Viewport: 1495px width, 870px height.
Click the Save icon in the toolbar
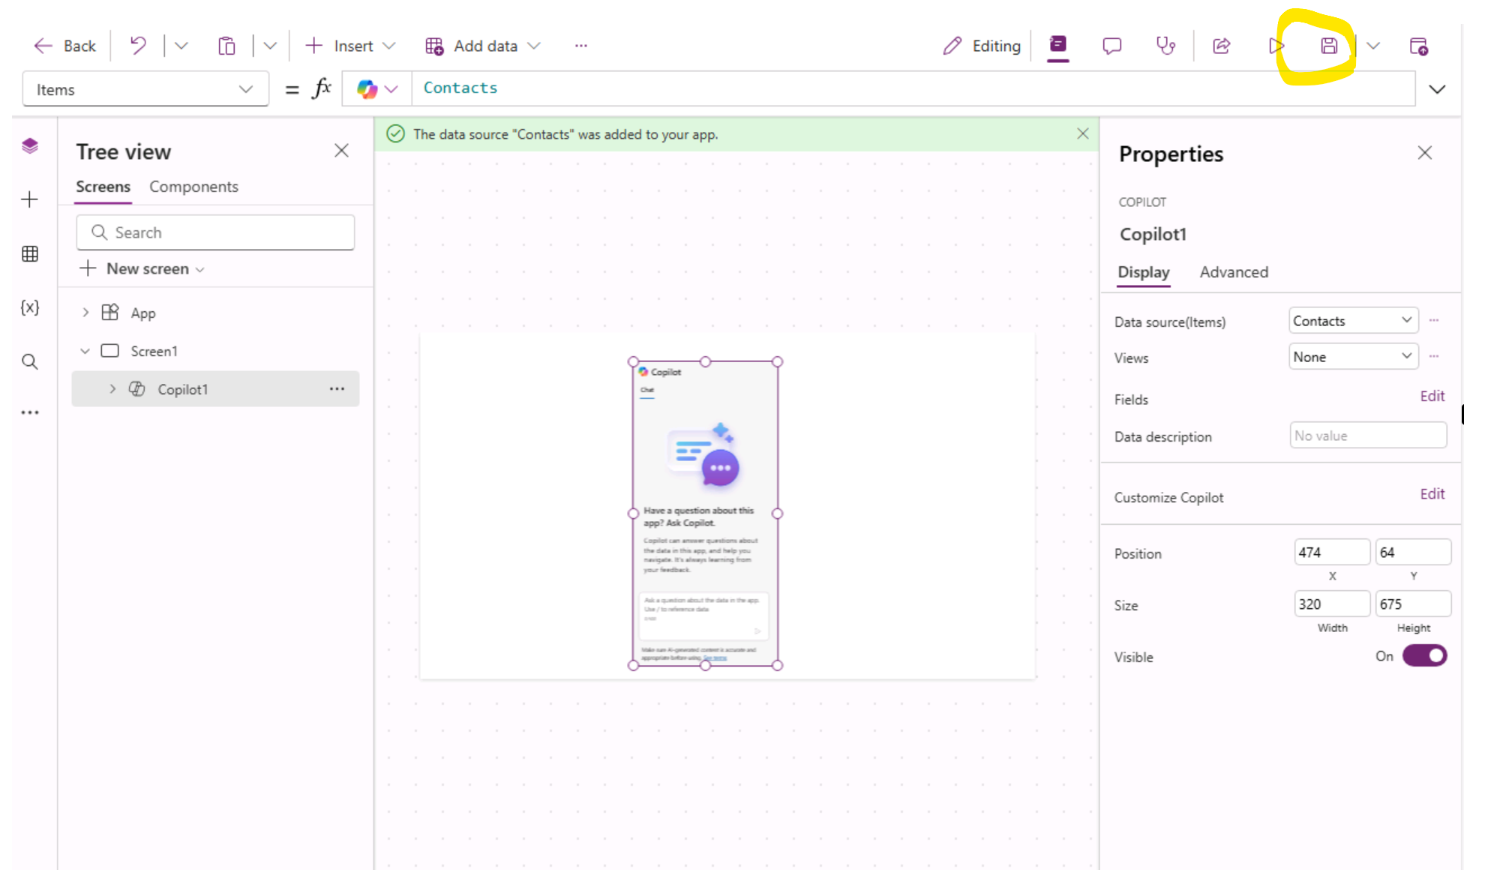click(1328, 46)
